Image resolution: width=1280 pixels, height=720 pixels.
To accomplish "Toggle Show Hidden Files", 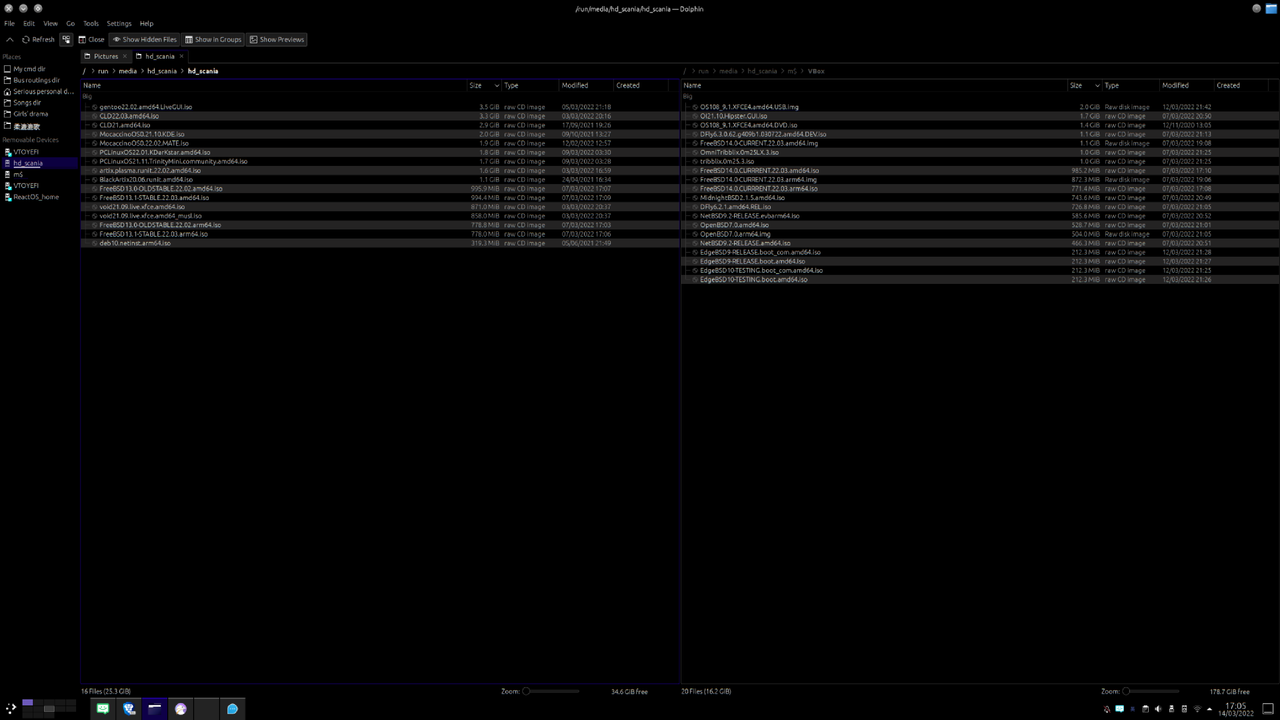I will click(145, 40).
